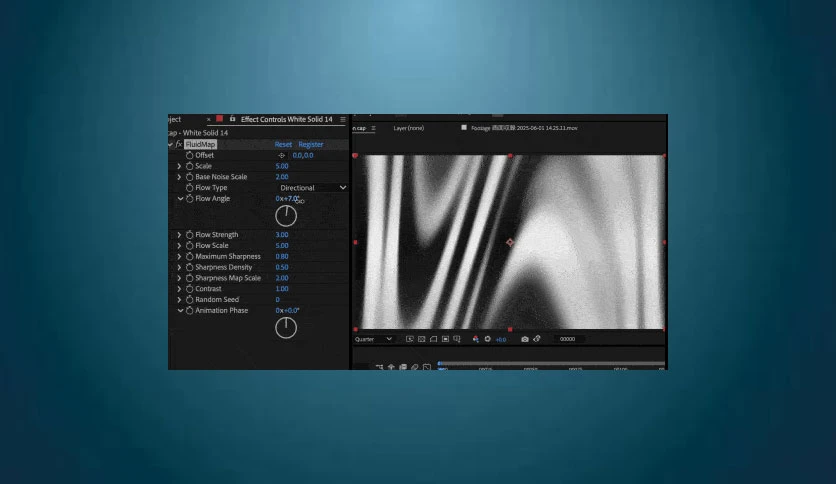Click Sharpness Density value 0.50
The height and width of the screenshot is (484, 836).
click(x=282, y=267)
